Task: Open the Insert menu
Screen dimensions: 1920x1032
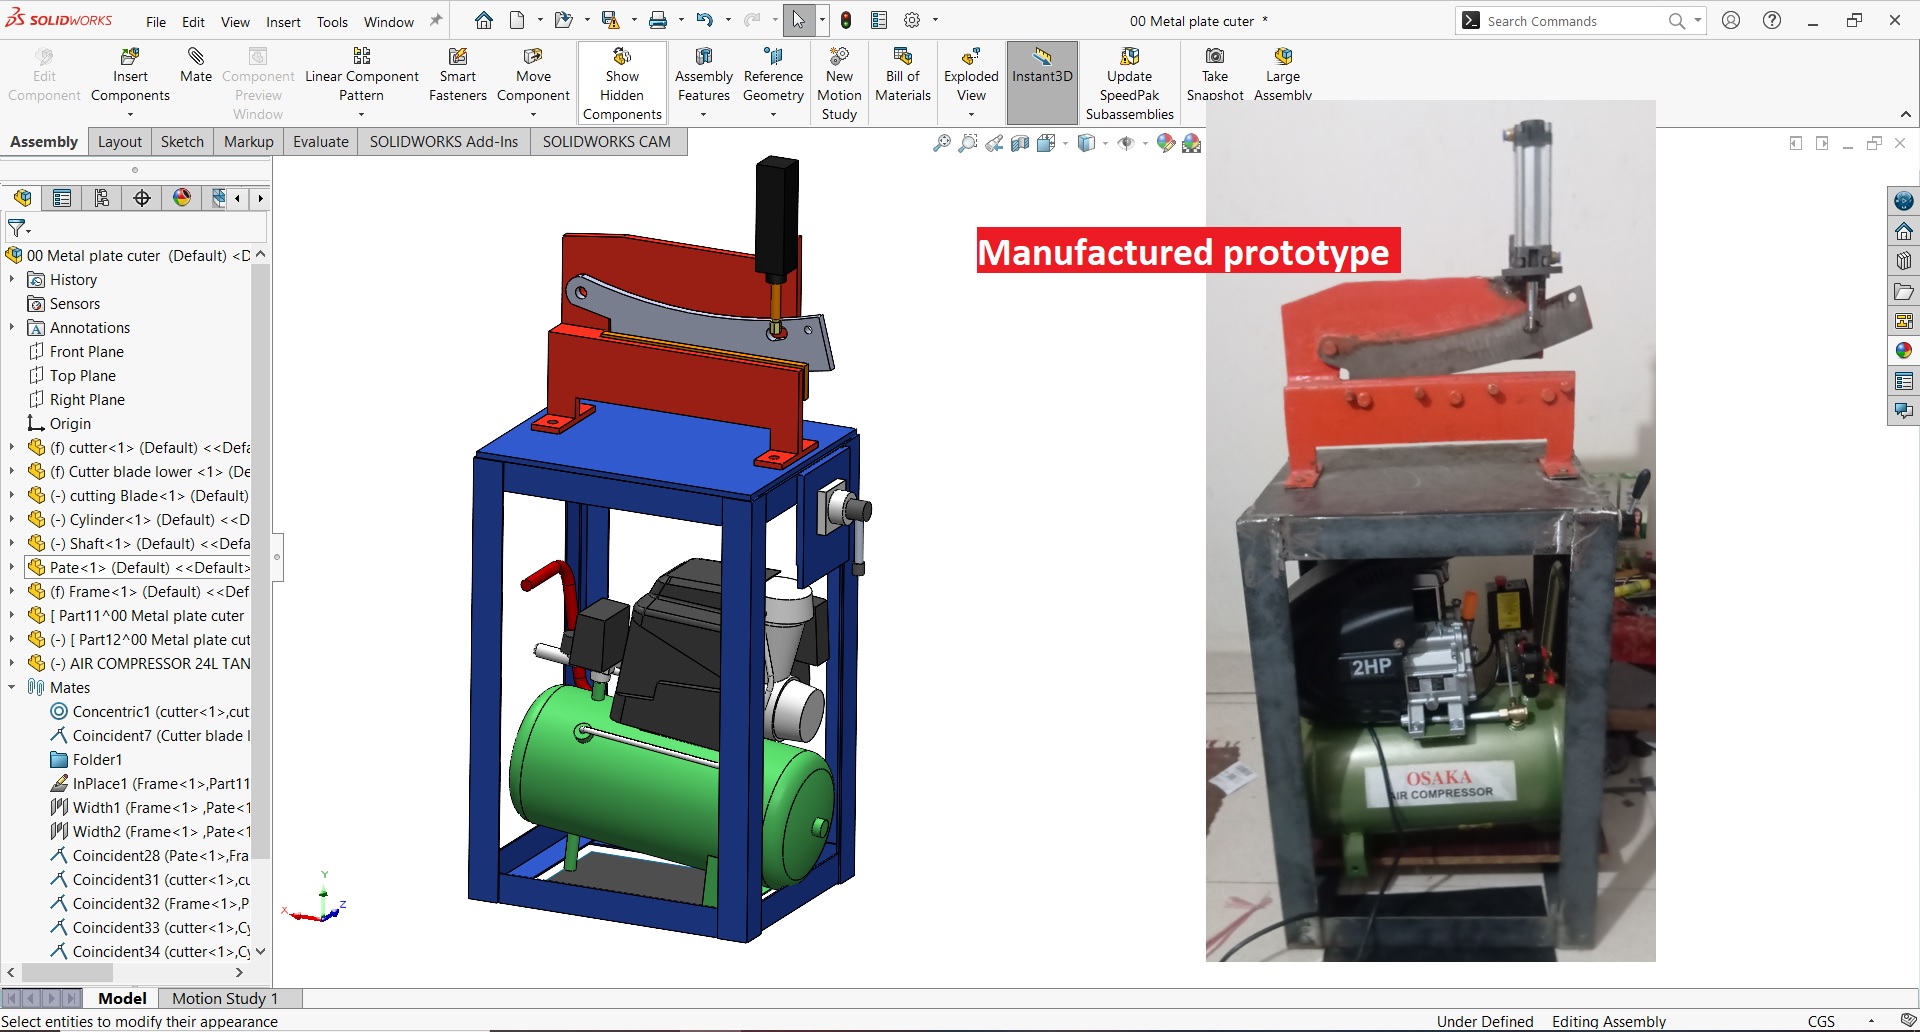Action: (x=283, y=22)
